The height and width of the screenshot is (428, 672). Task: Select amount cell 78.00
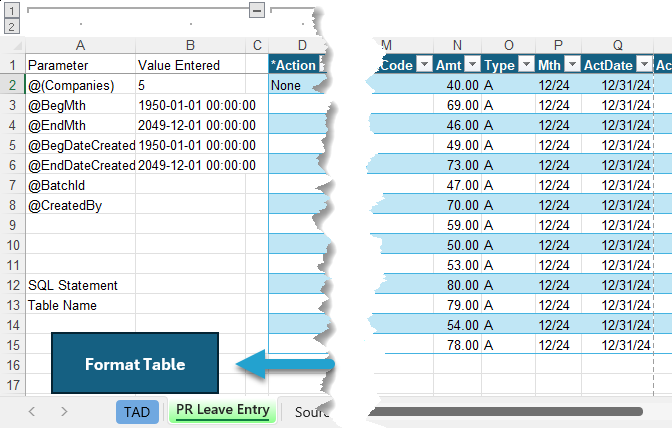[457, 345]
